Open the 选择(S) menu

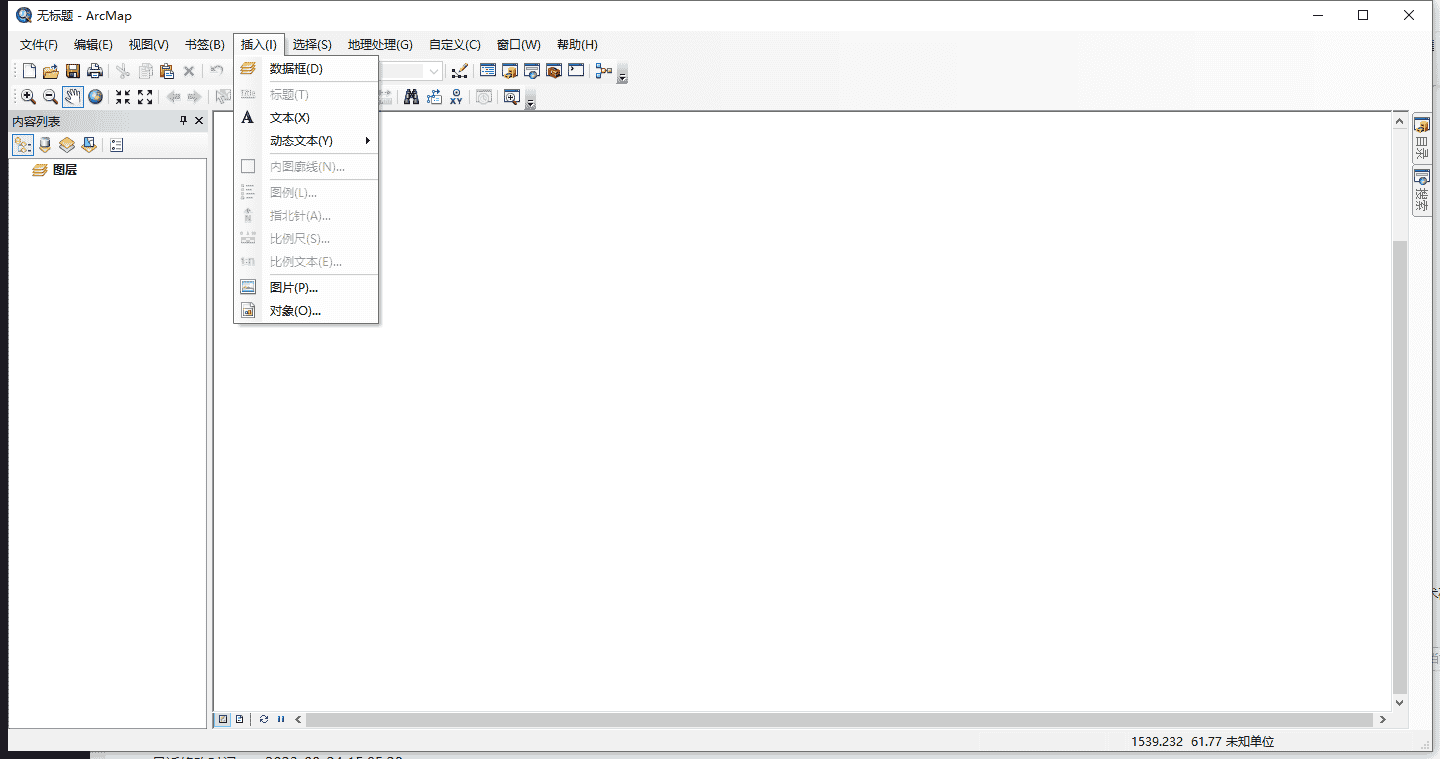312,45
